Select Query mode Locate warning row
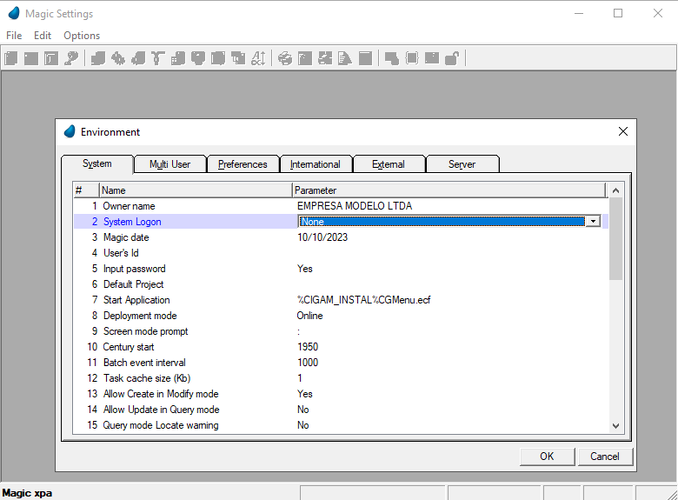The height and width of the screenshot is (500, 678). 340,425
